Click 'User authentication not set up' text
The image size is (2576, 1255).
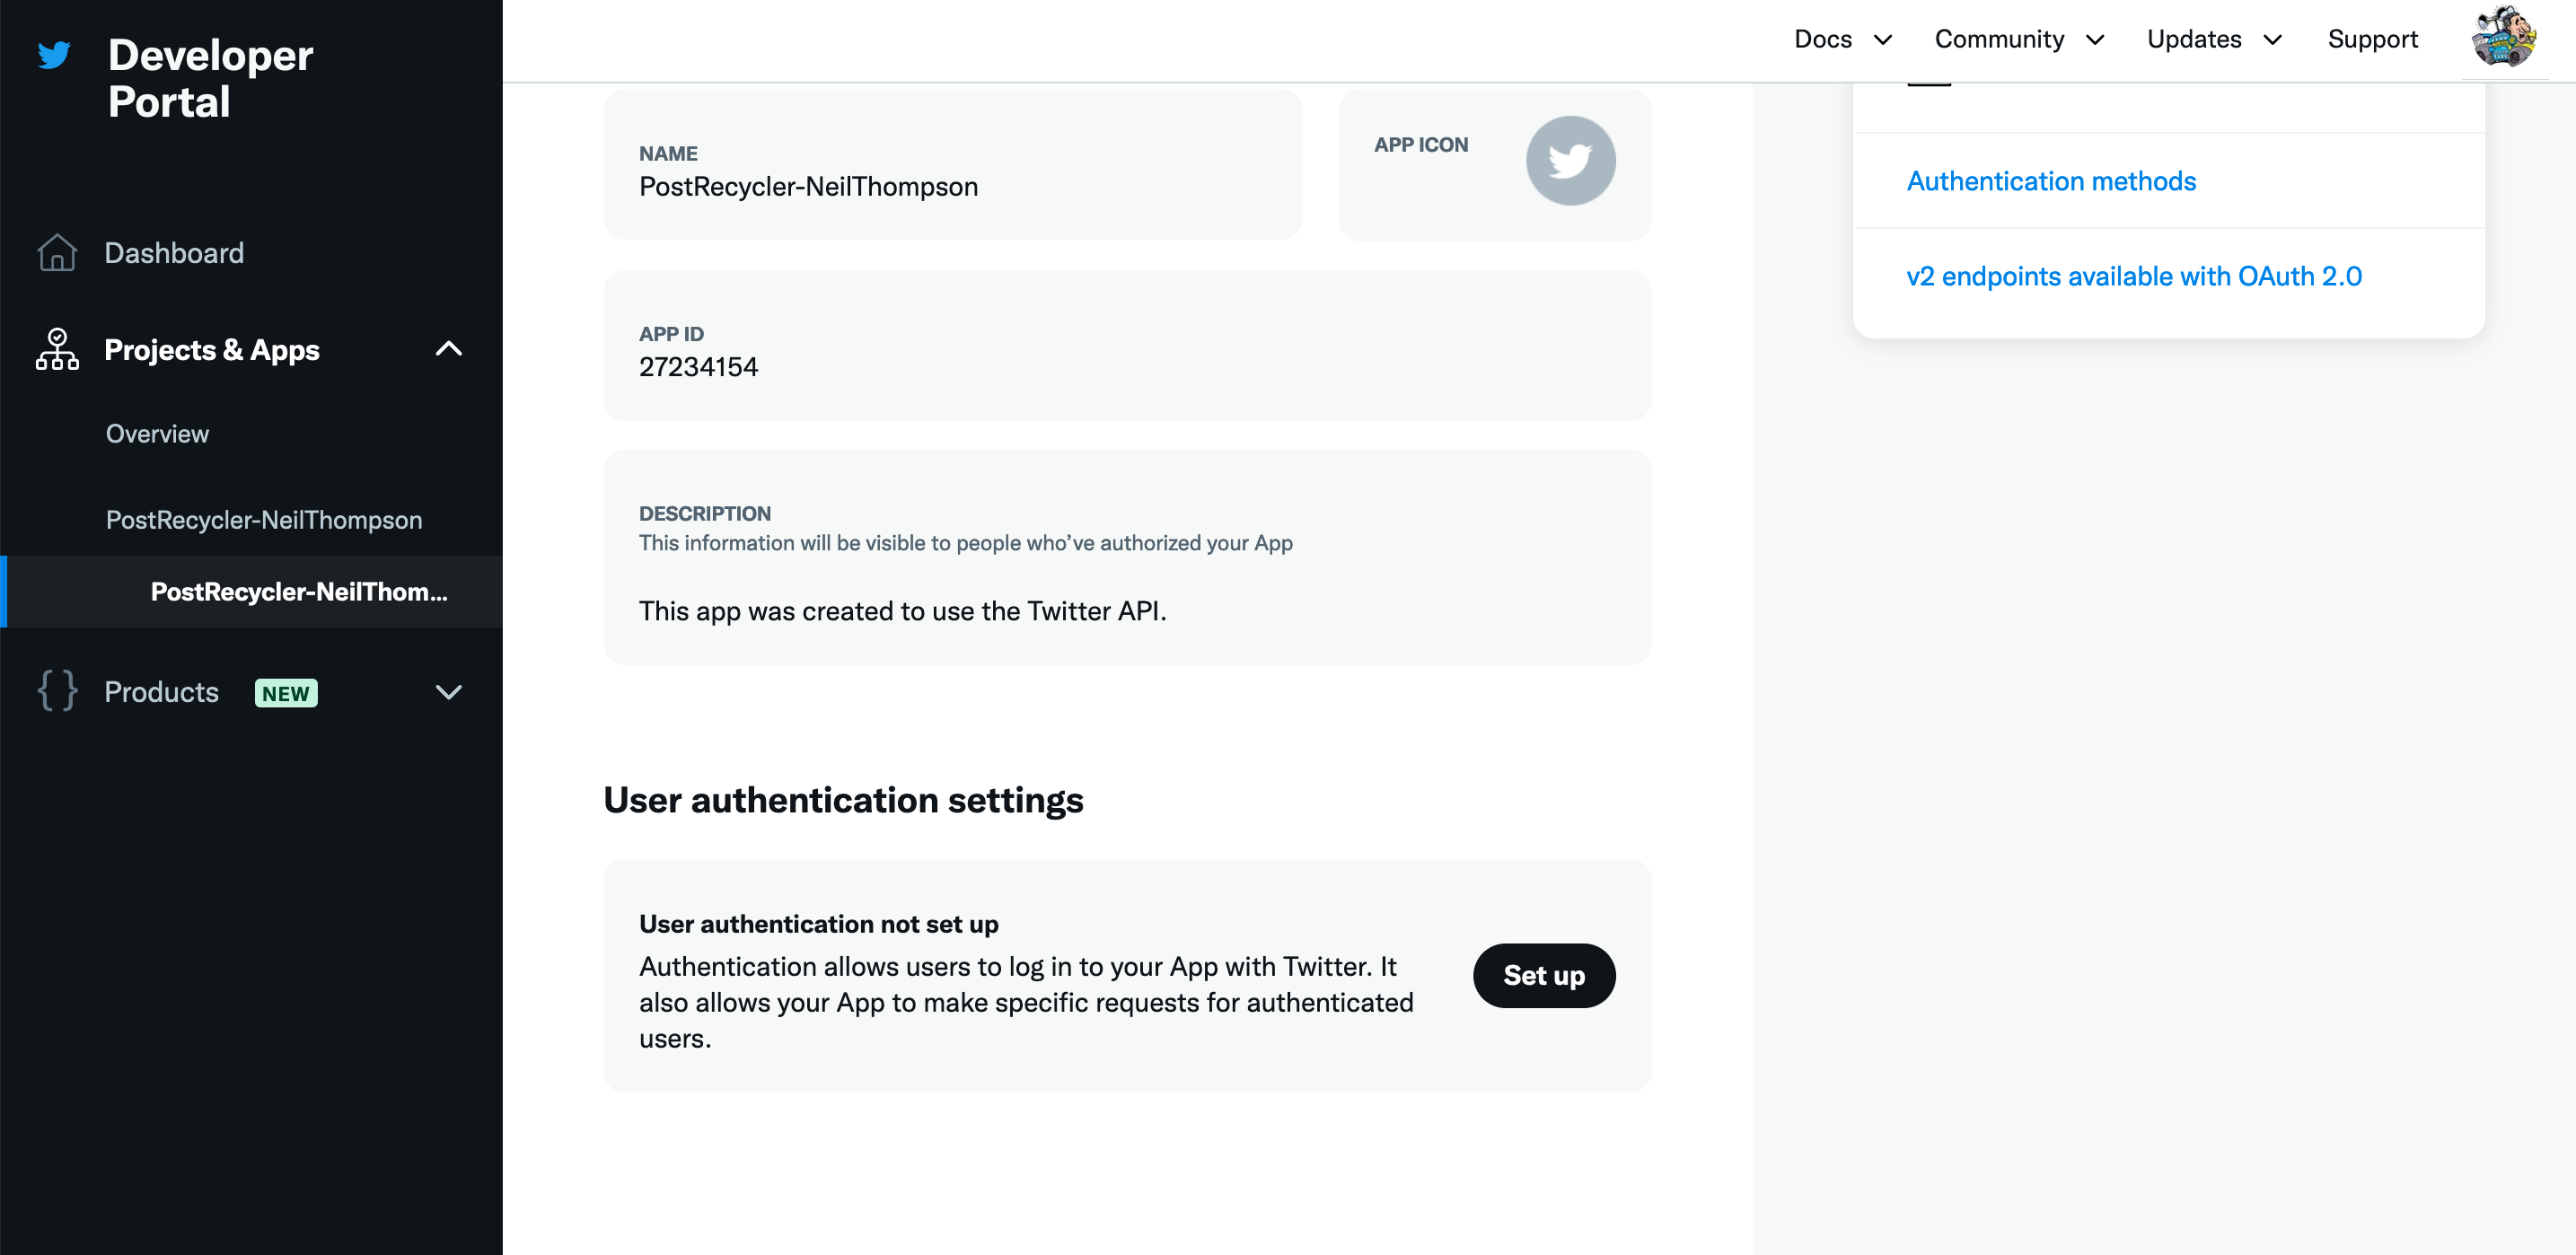coord(818,924)
